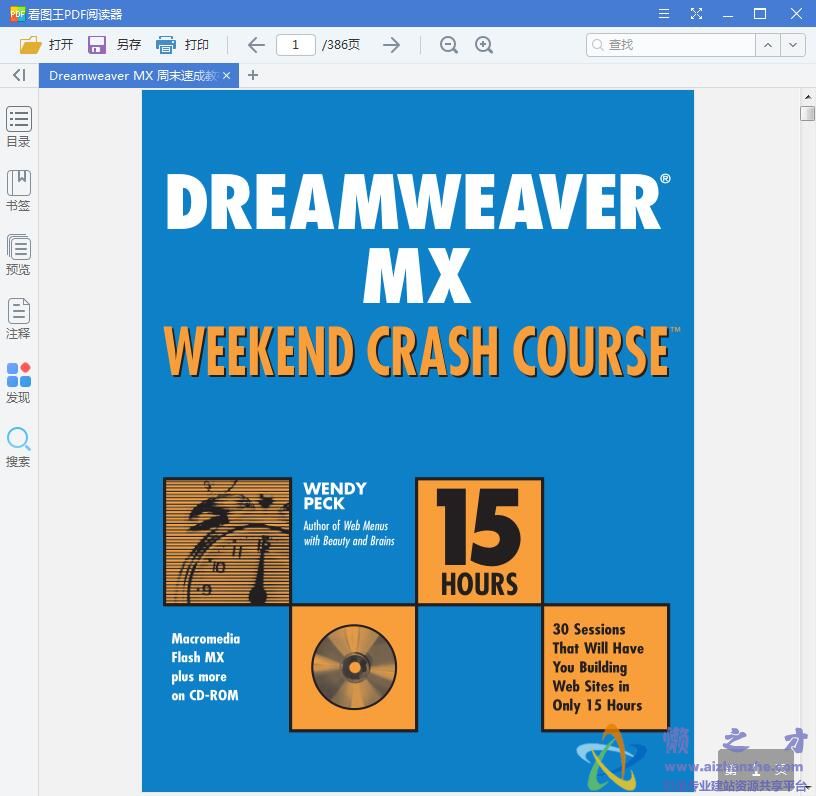Open a new document tab with plus

(x=252, y=75)
